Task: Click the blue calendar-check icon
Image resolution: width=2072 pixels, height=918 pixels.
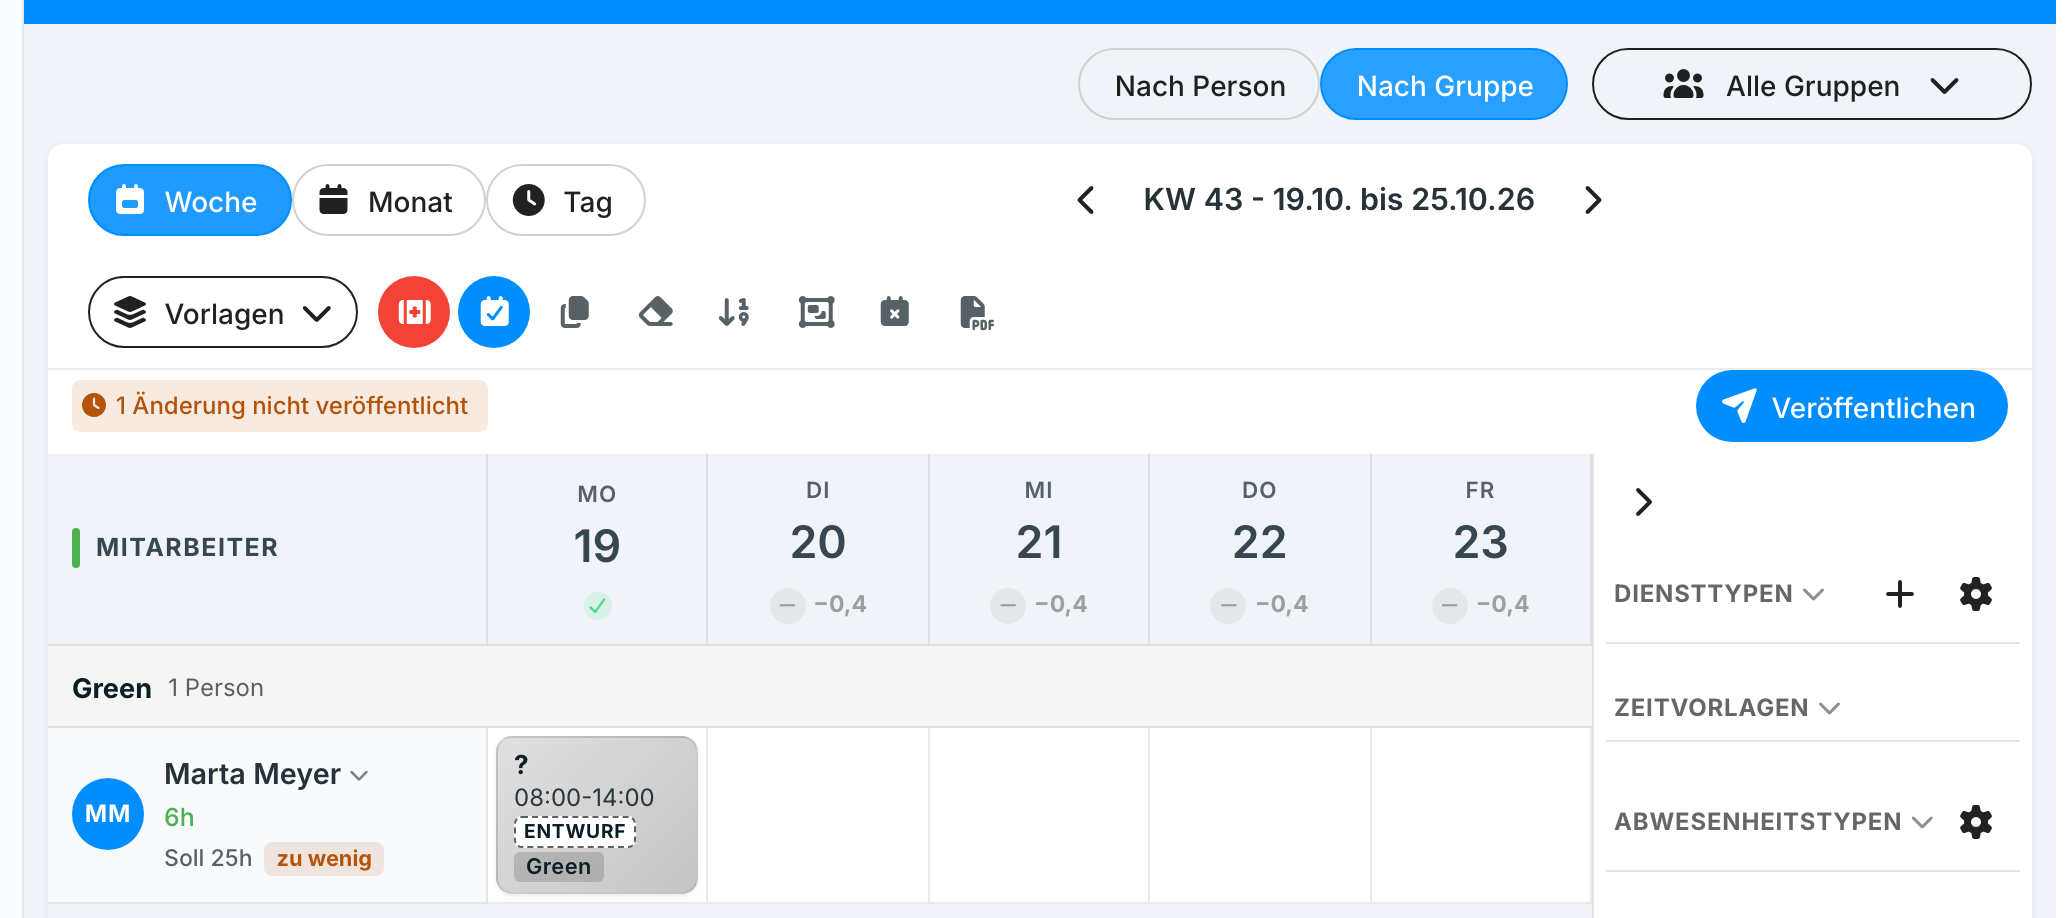Action: tap(494, 312)
